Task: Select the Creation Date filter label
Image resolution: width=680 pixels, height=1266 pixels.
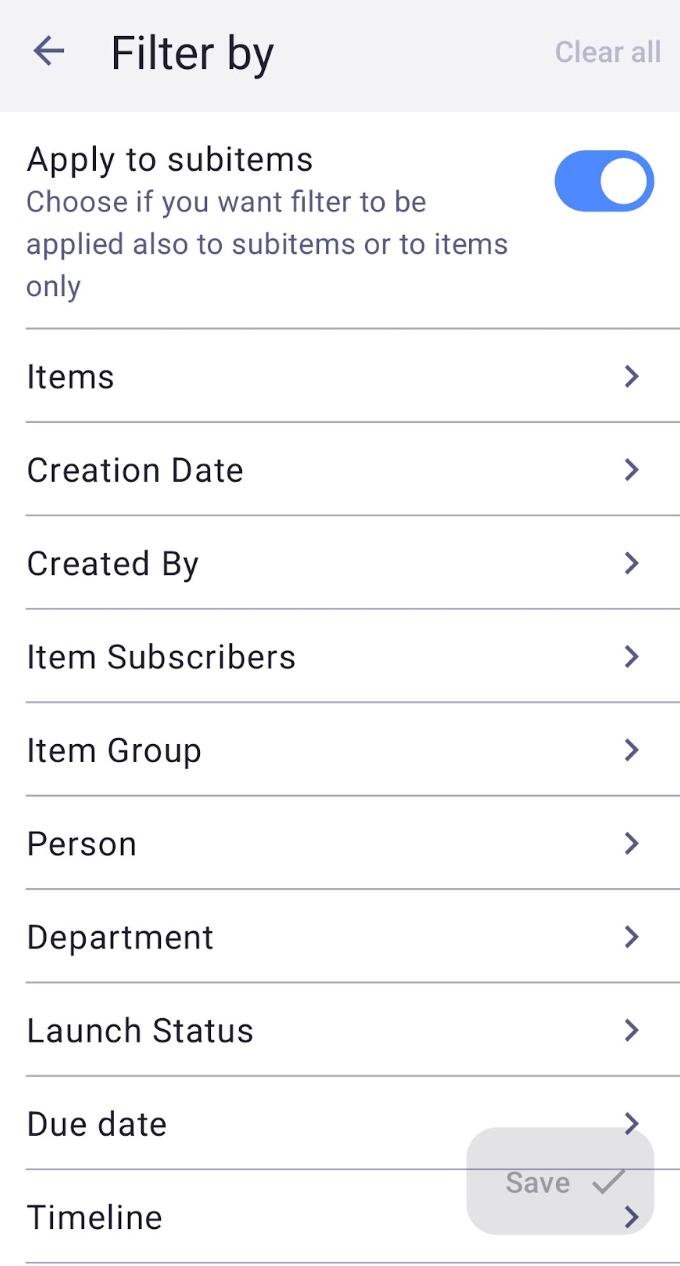Action: 135,470
